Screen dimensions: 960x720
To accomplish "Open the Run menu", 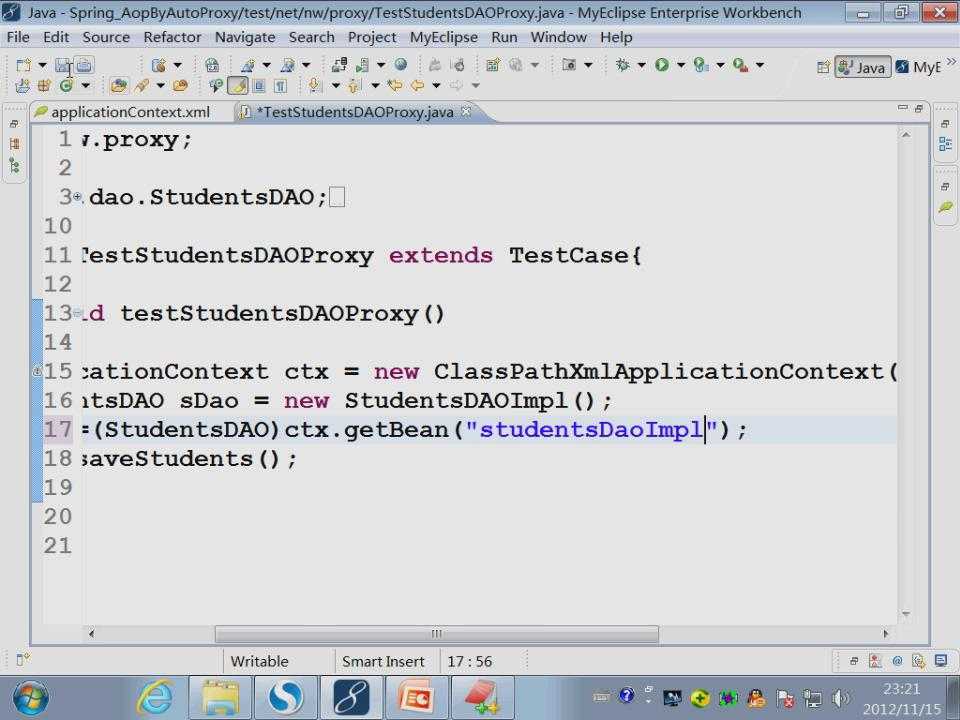I will 504,37.
